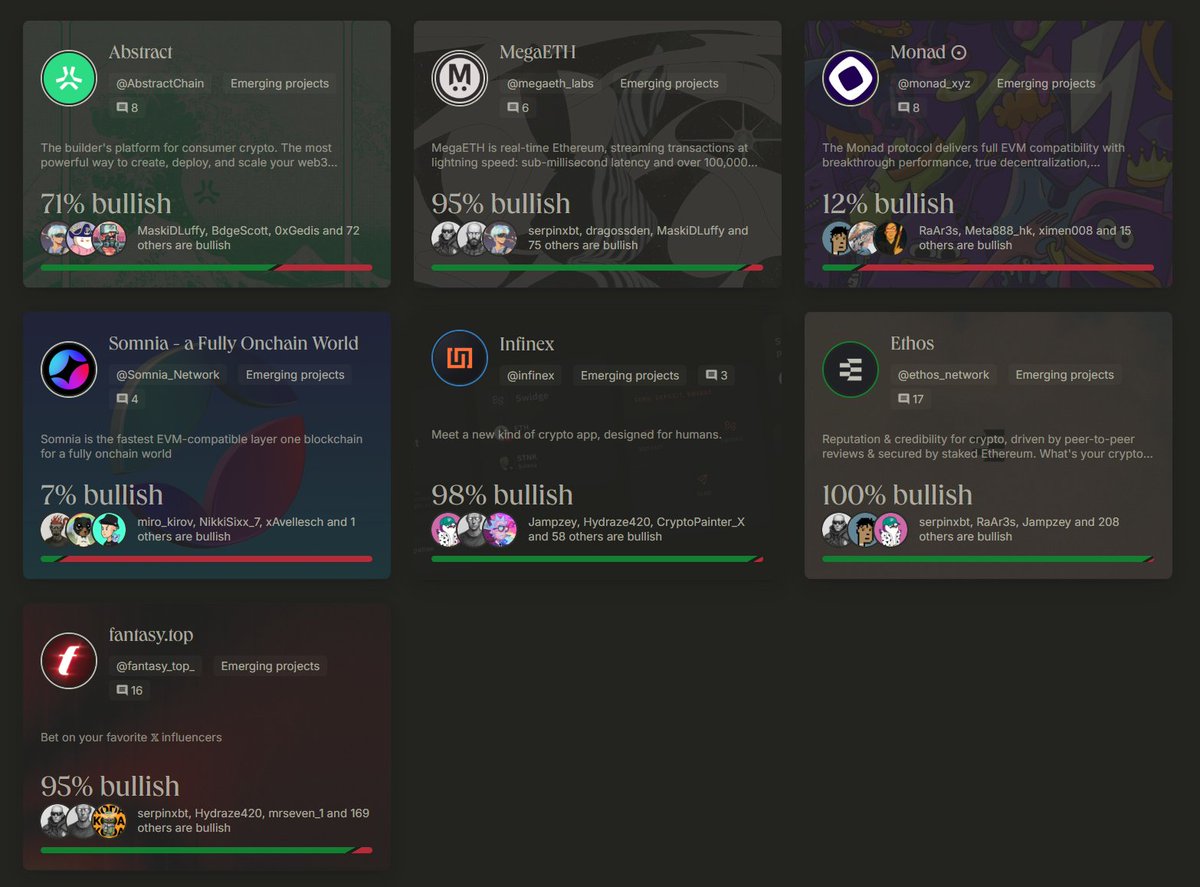
Task: View bullish user avatars on Infinex card
Action: (475, 529)
